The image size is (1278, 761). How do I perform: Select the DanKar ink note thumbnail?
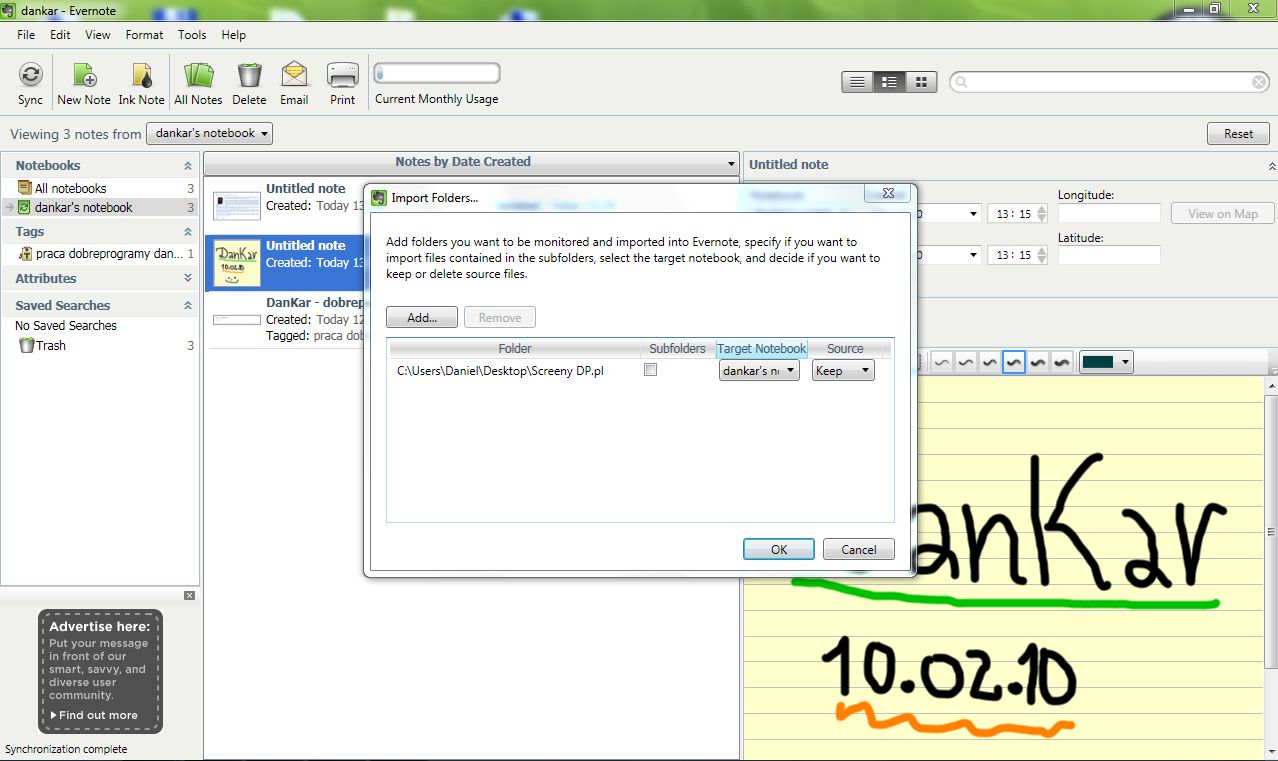pyautogui.click(x=237, y=263)
